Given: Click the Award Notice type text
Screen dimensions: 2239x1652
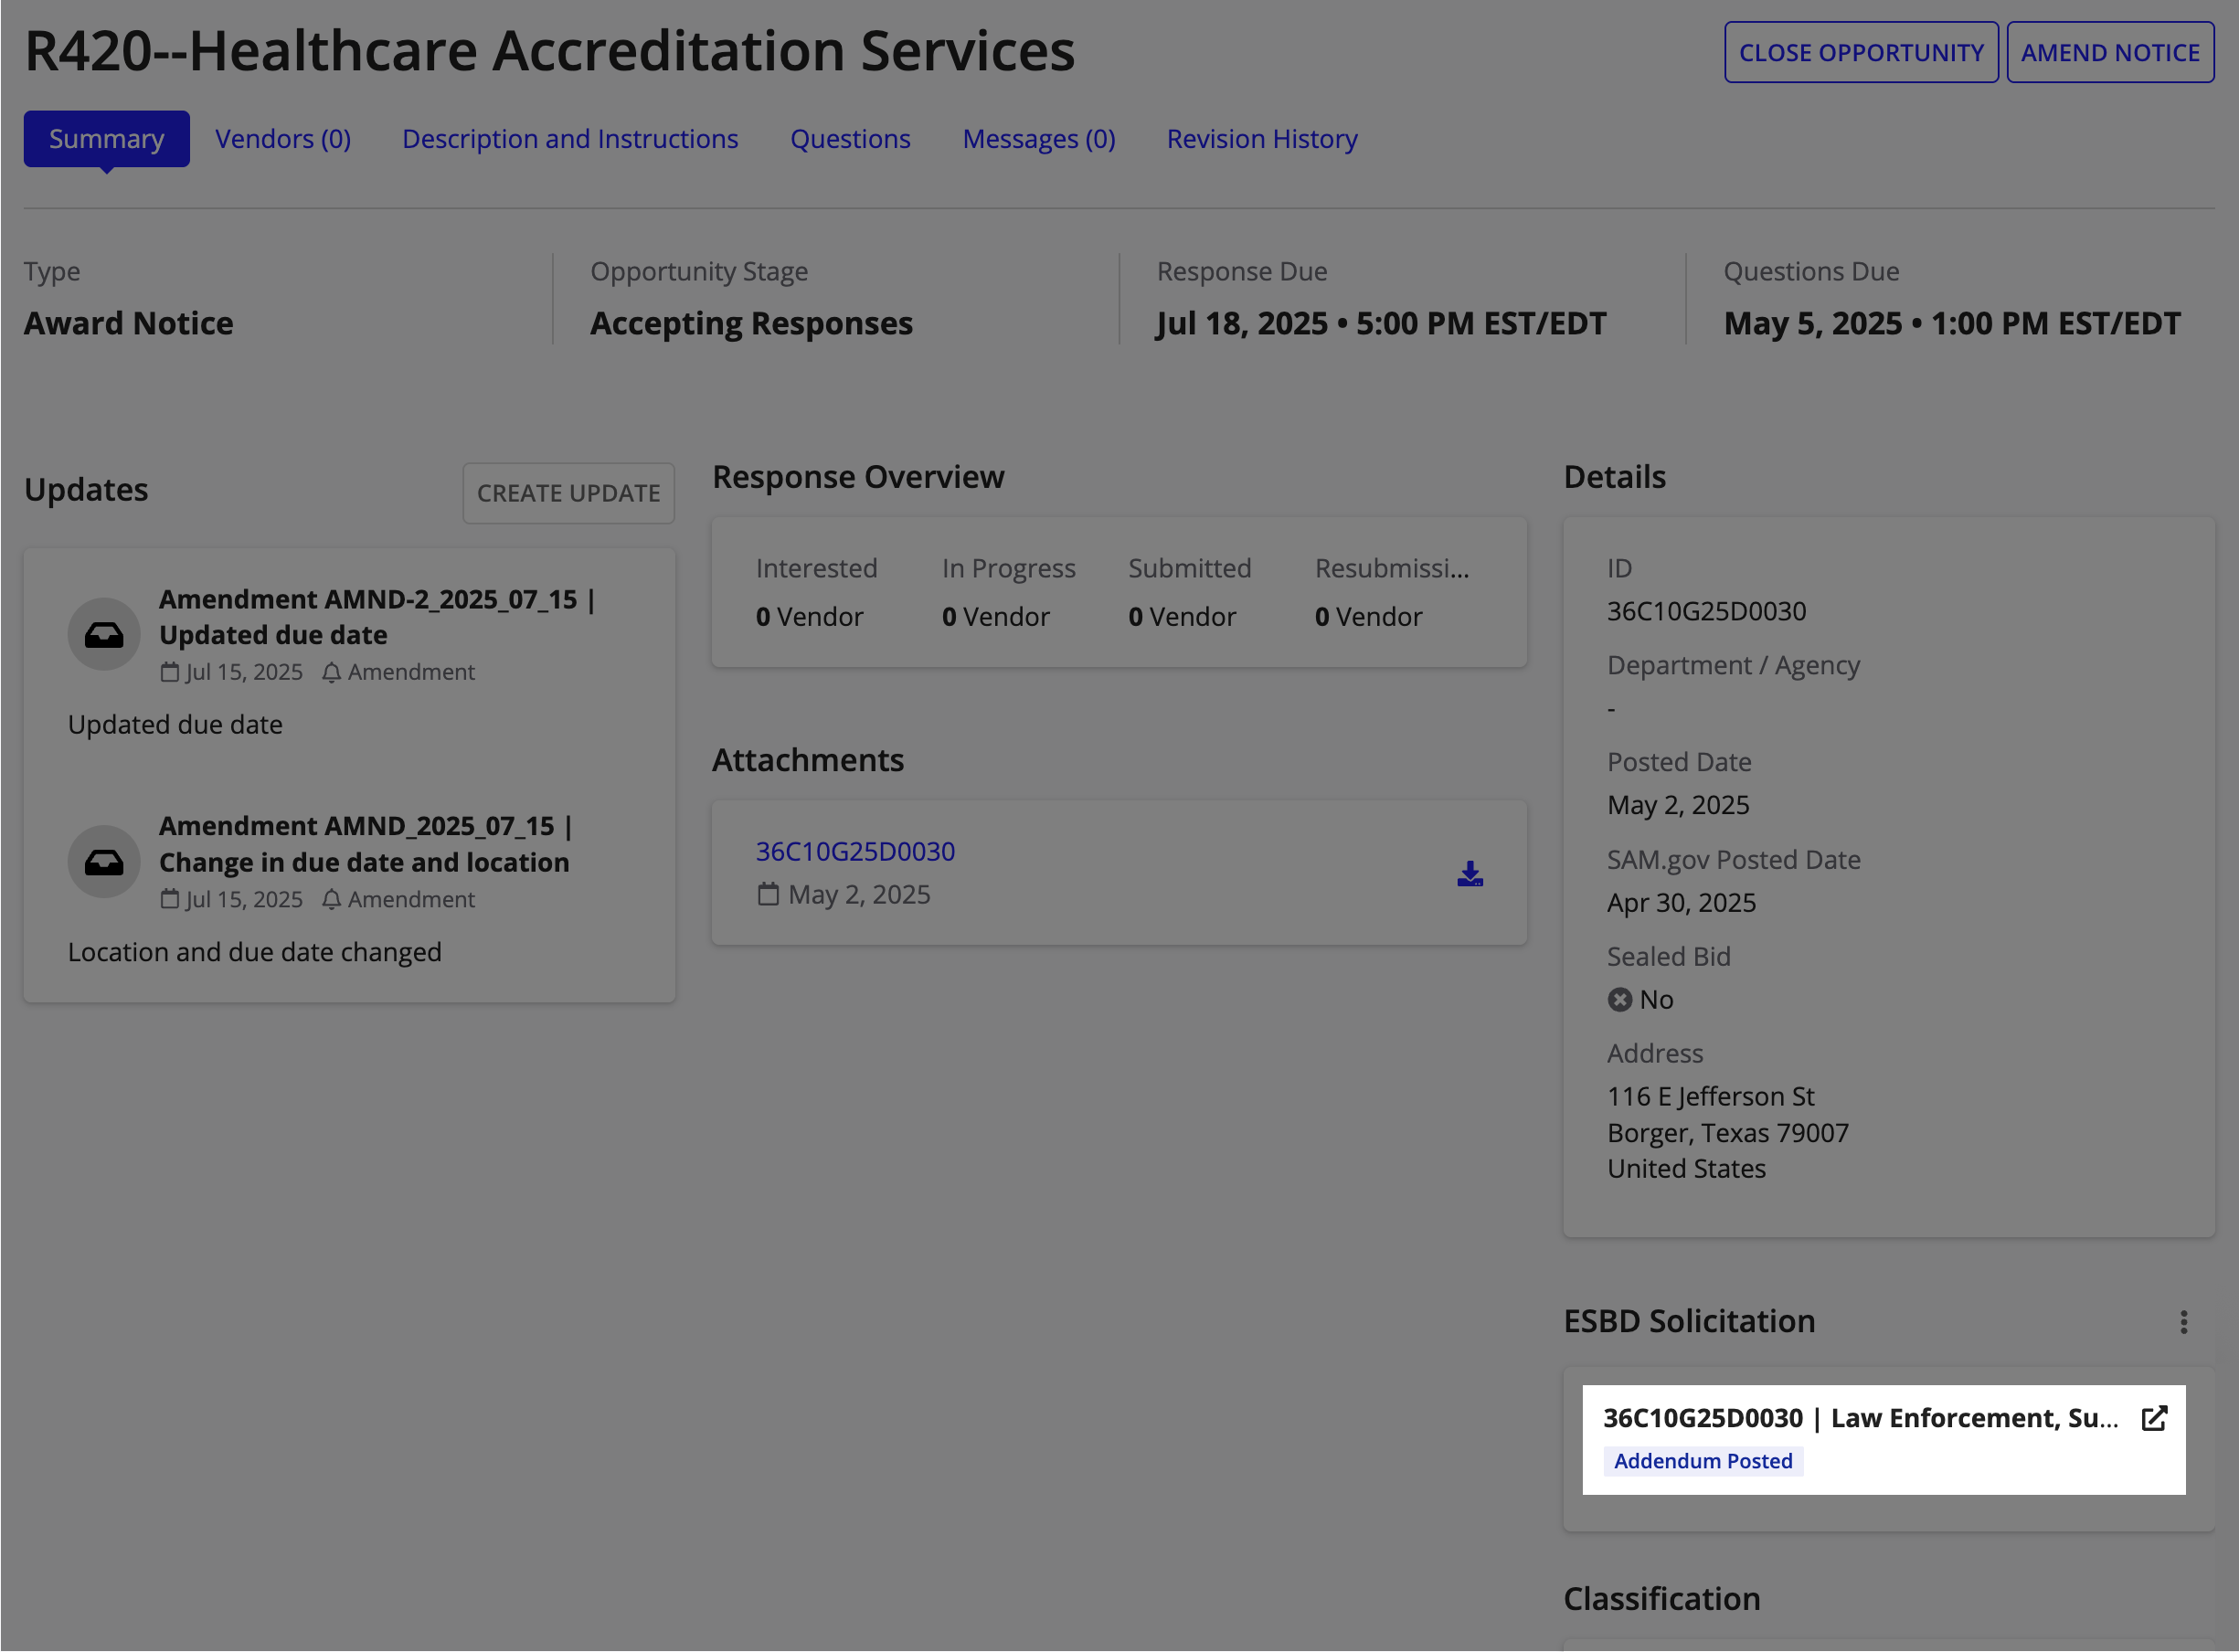Looking at the screenshot, I should click(x=128, y=323).
